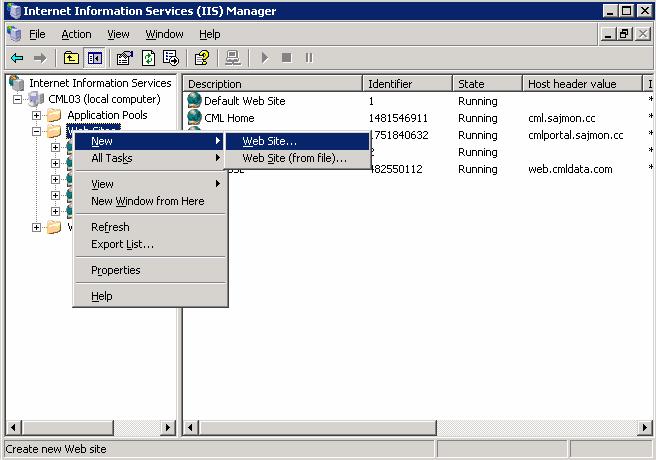The width and height of the screenshot is (656, 460).
Task: Click the MMC icon beside the File menu
Action: pyautogui.click(x=14, y=34)
